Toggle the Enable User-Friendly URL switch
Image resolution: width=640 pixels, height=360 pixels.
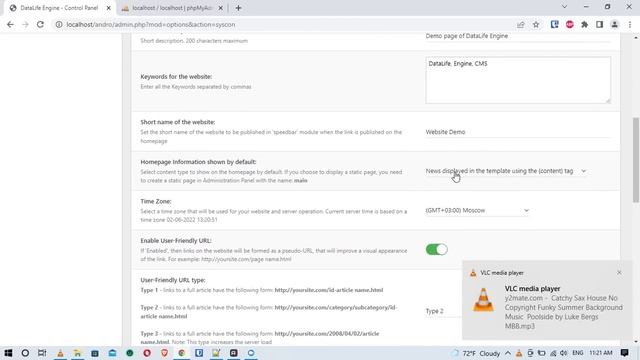coord(436,249)
